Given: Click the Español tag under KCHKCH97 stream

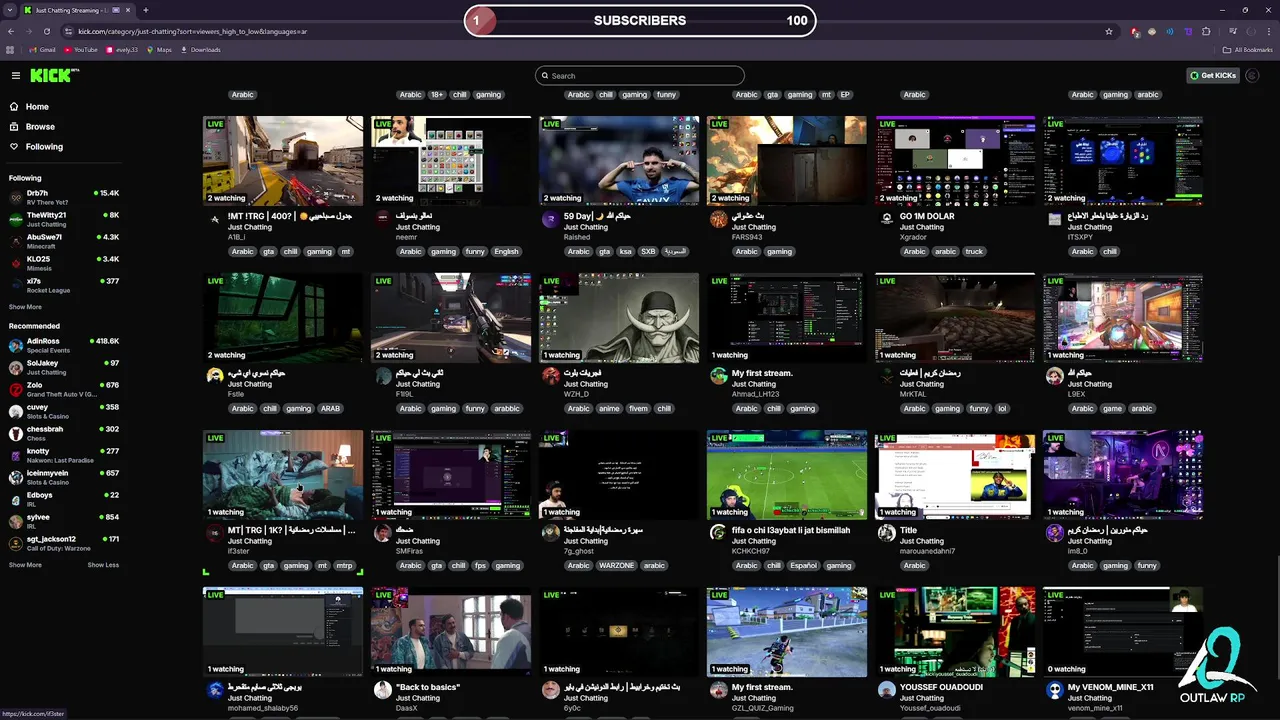Looking at the screenshot, I should point(804,566).
